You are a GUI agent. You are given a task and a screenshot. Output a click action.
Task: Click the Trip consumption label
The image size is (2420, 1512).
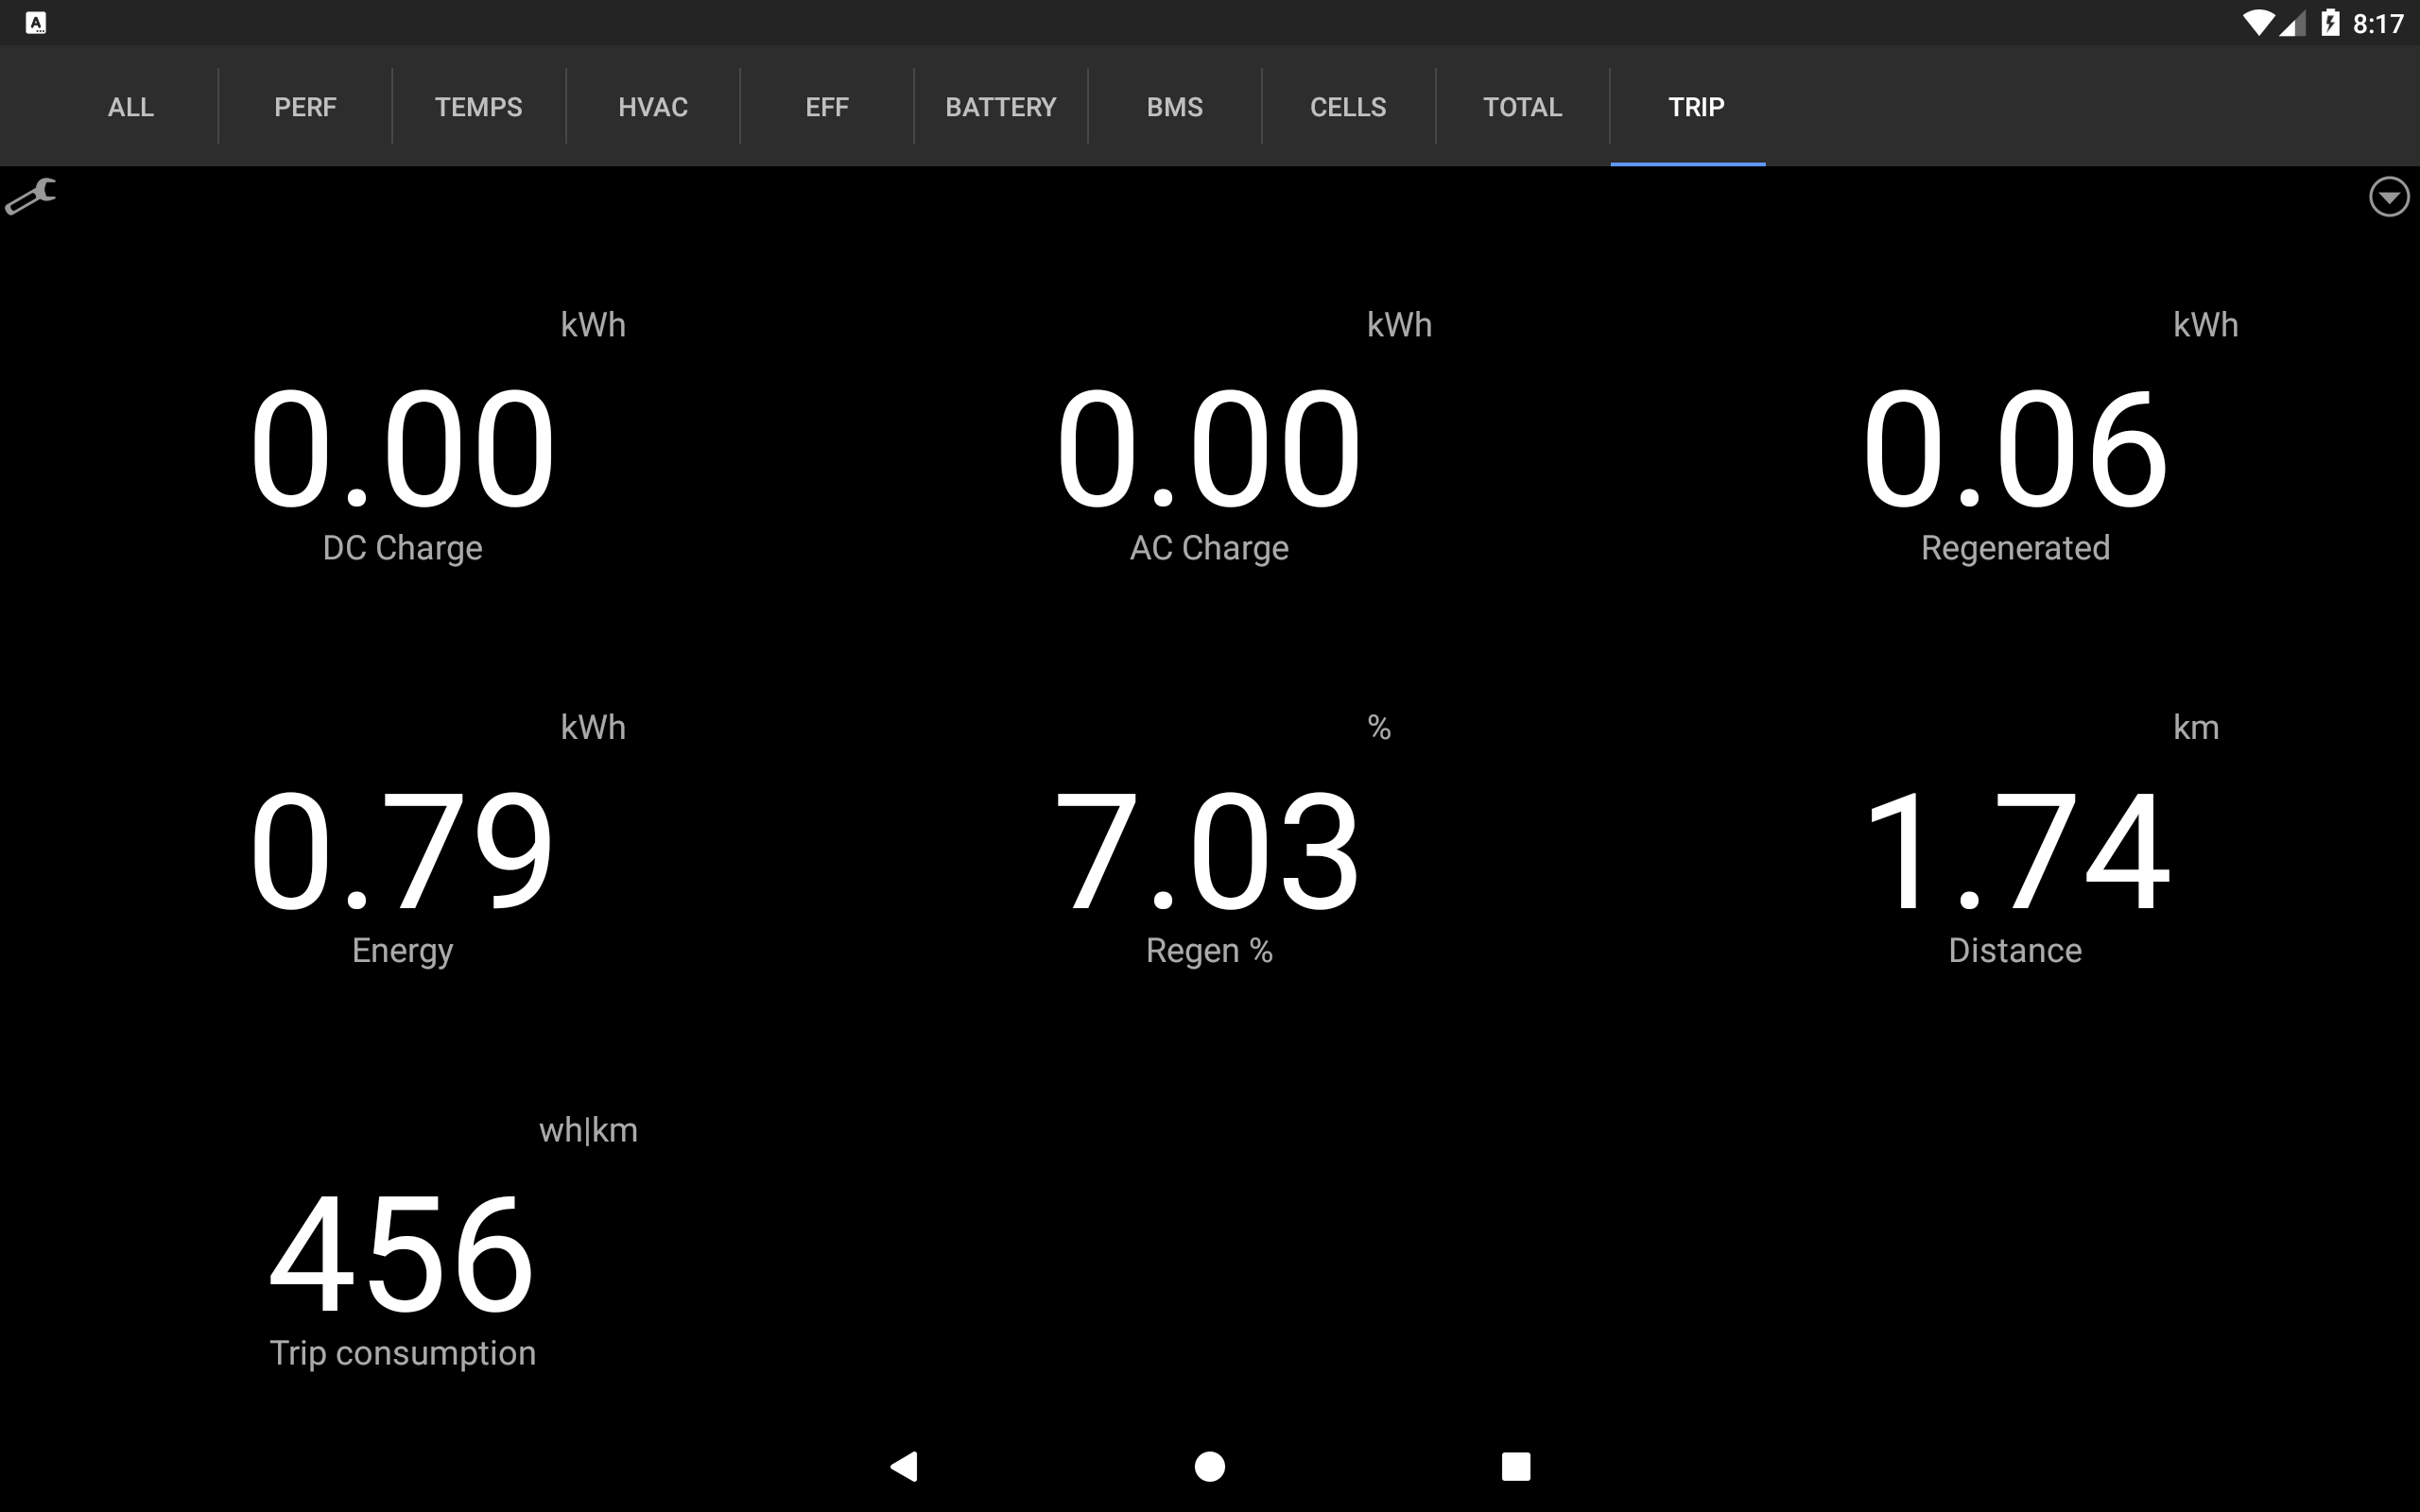402,1353
